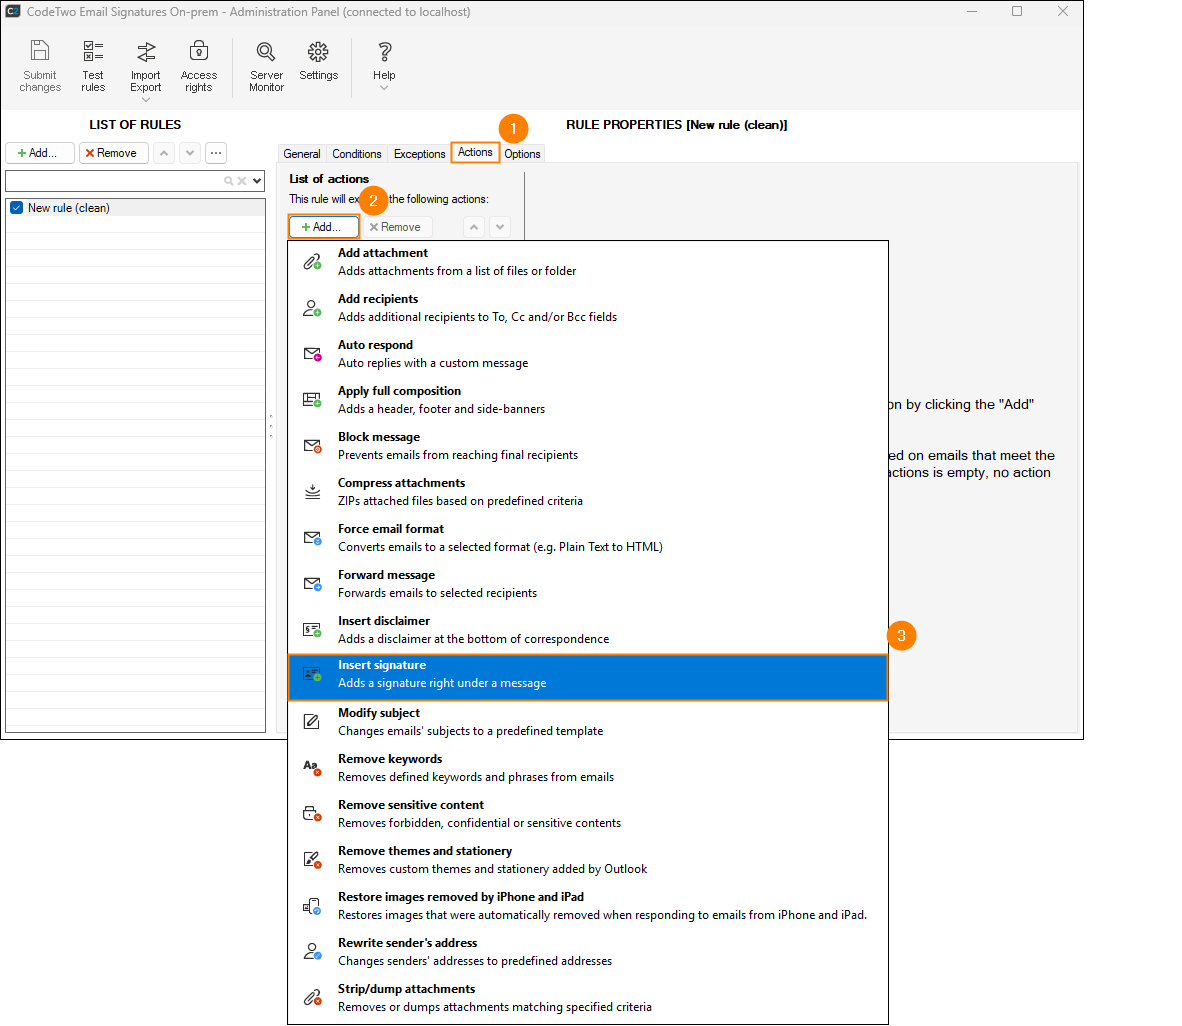Open the rule search filter dropdown
The image size is (1182, 1026).
258,180
